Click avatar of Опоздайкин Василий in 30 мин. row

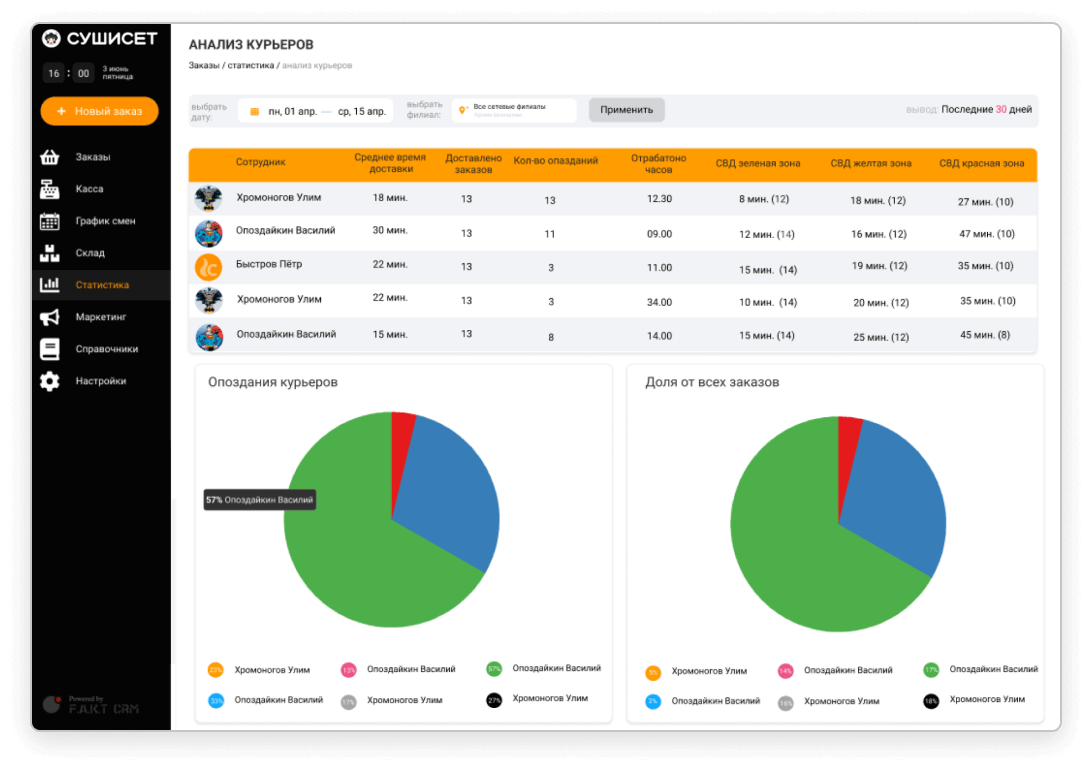tap(208, 233)
